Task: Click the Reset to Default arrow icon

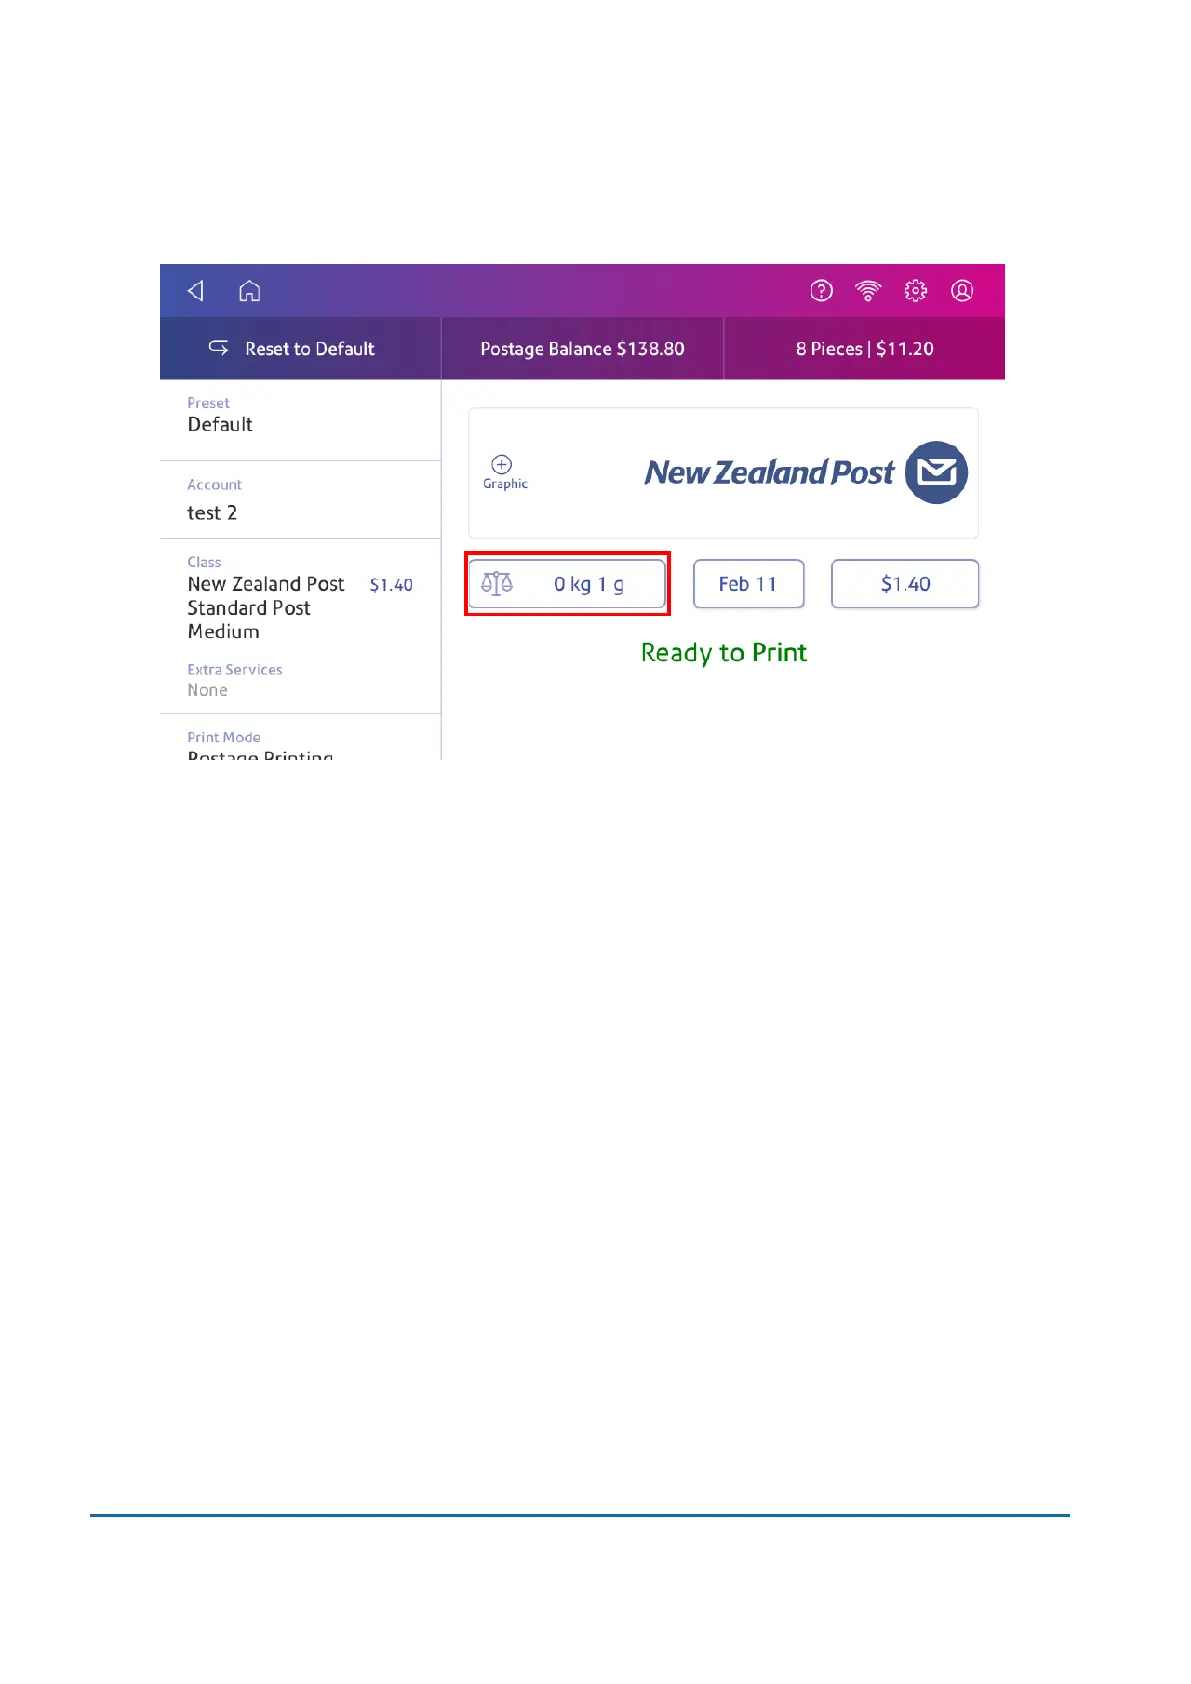Action: click(x=218, y=348)
